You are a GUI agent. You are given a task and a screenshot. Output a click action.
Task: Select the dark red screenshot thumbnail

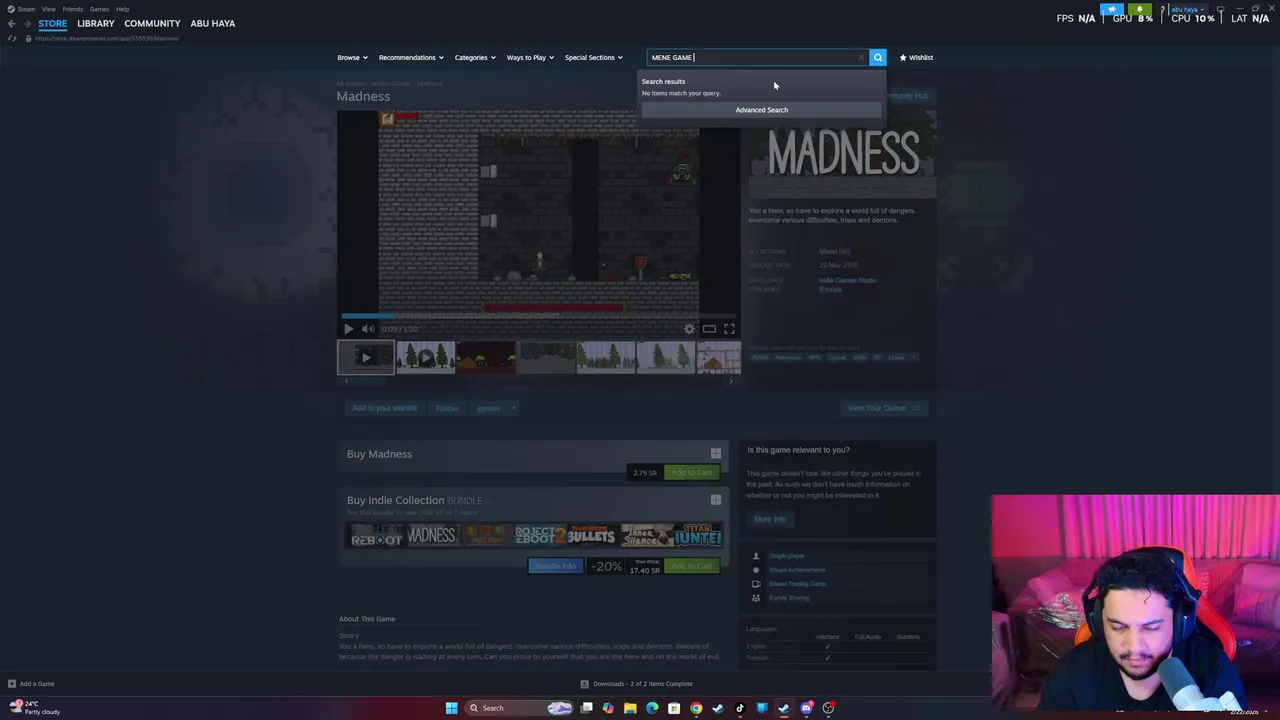coord(486,357)
